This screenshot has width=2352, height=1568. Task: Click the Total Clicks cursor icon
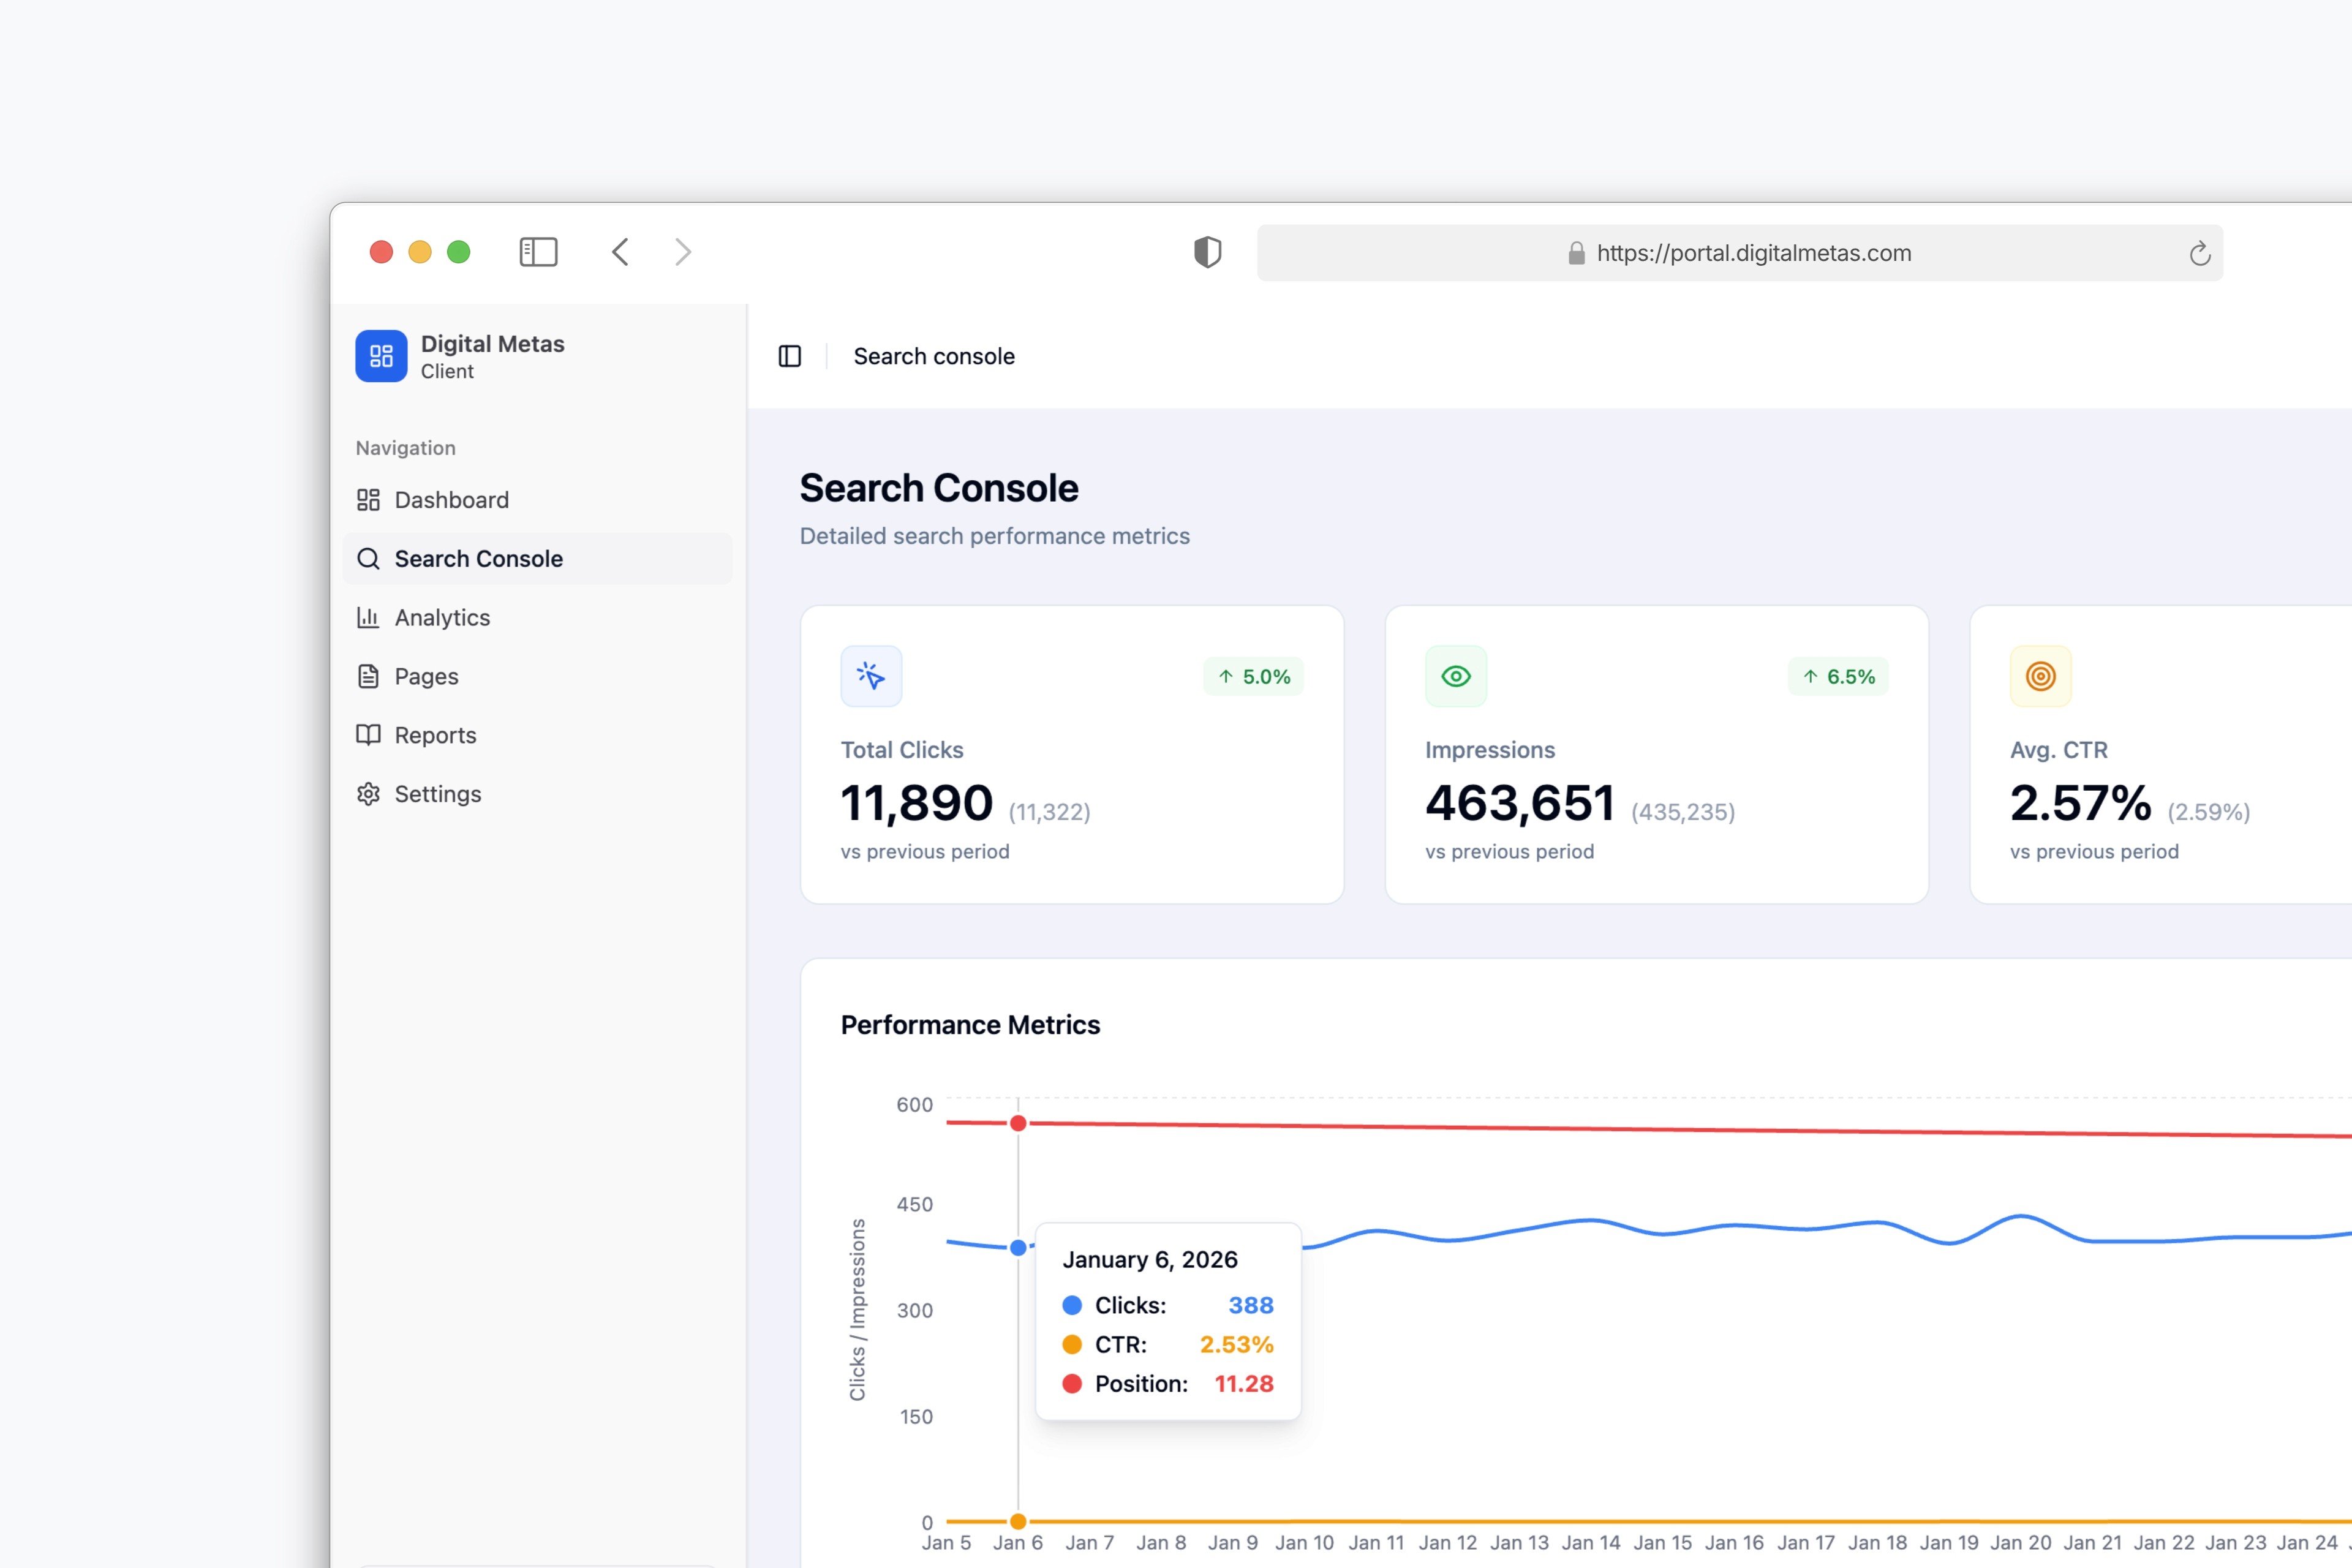871,676
